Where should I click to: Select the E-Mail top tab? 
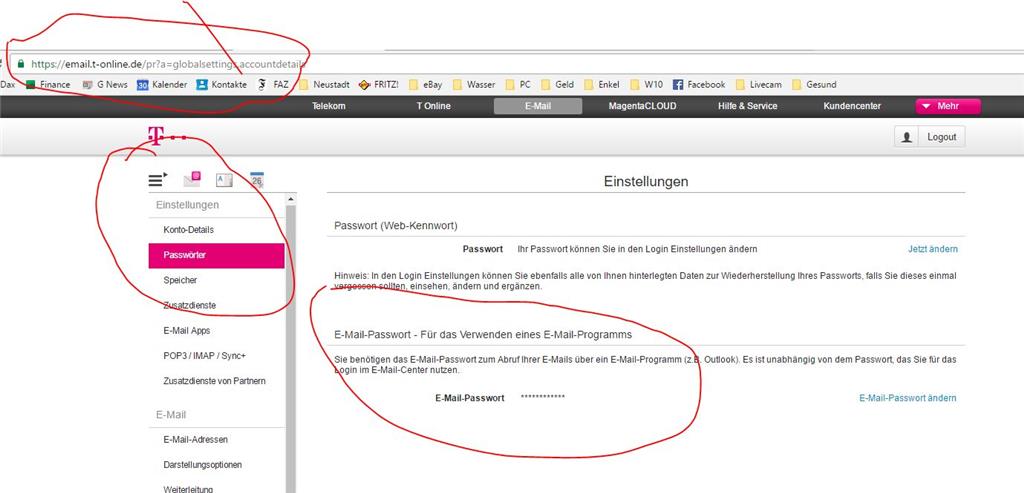[537, 106]
